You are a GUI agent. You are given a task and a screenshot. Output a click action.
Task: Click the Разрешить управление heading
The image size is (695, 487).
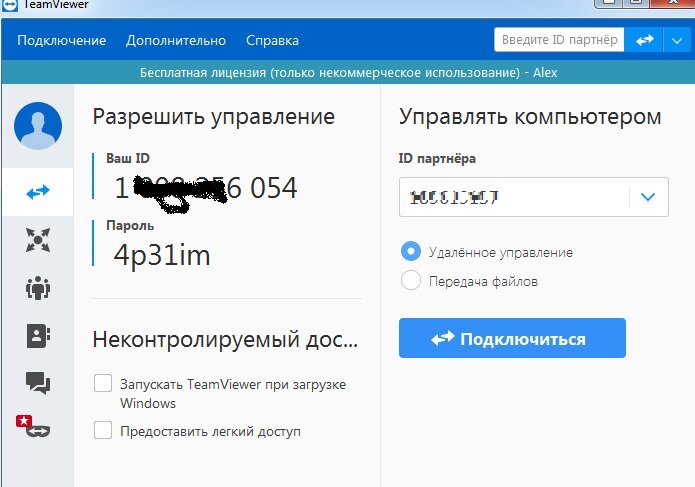point(214,117)
